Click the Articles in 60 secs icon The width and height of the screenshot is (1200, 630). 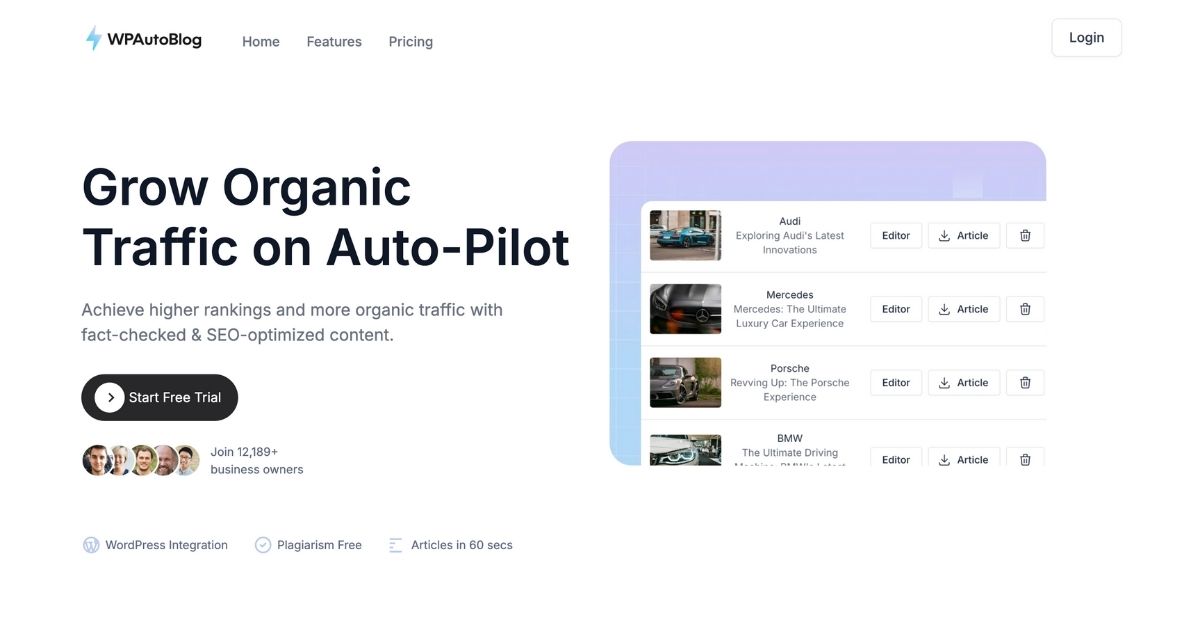click(x=396, y=545)
